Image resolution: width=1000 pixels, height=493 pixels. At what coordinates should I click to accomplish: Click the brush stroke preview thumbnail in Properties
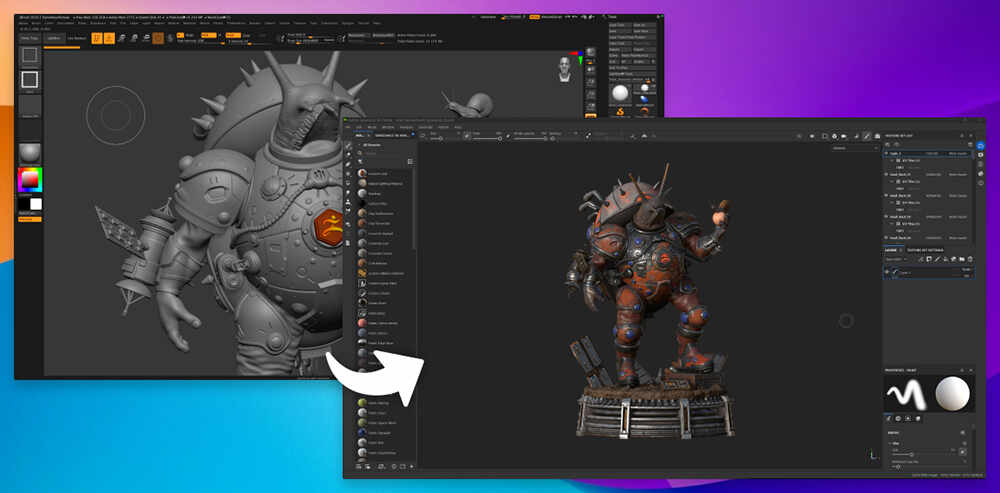(x=906, y=394)
